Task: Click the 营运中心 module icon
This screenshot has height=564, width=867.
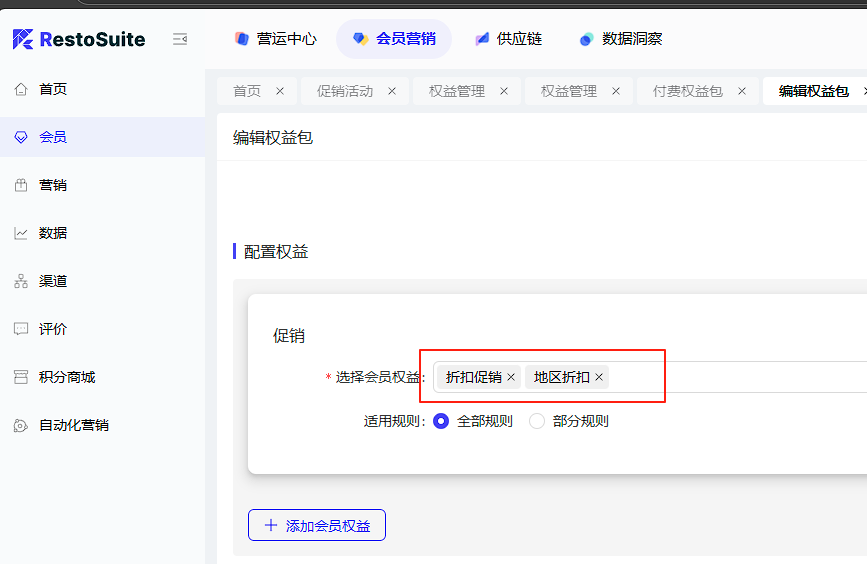Action: [x=242, y=39]
